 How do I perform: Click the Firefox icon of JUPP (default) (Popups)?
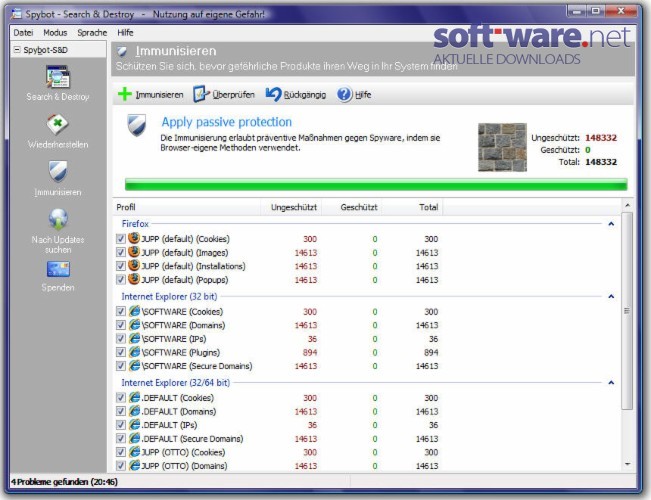(x=134, y=279)
